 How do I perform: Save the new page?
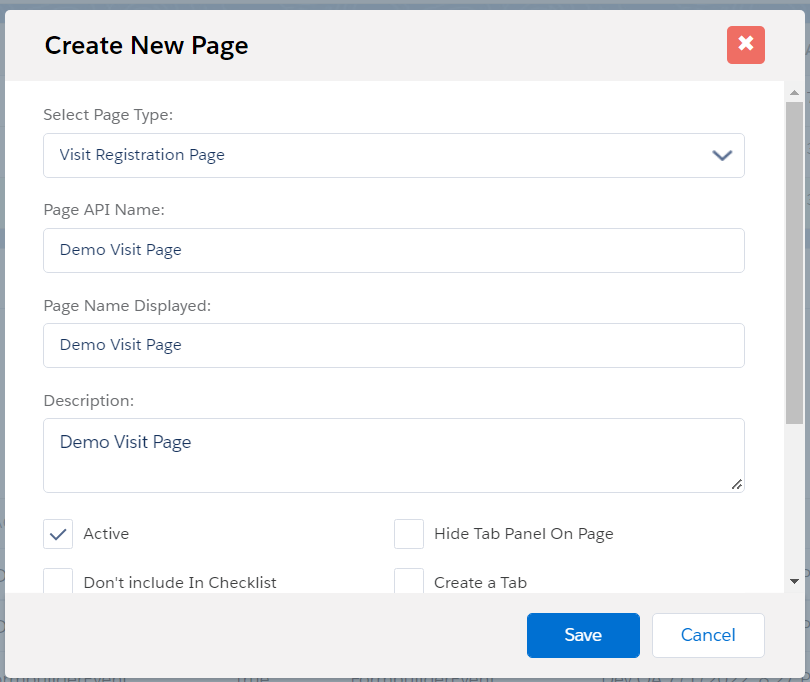pyautogui.click(x=583, y=635)
